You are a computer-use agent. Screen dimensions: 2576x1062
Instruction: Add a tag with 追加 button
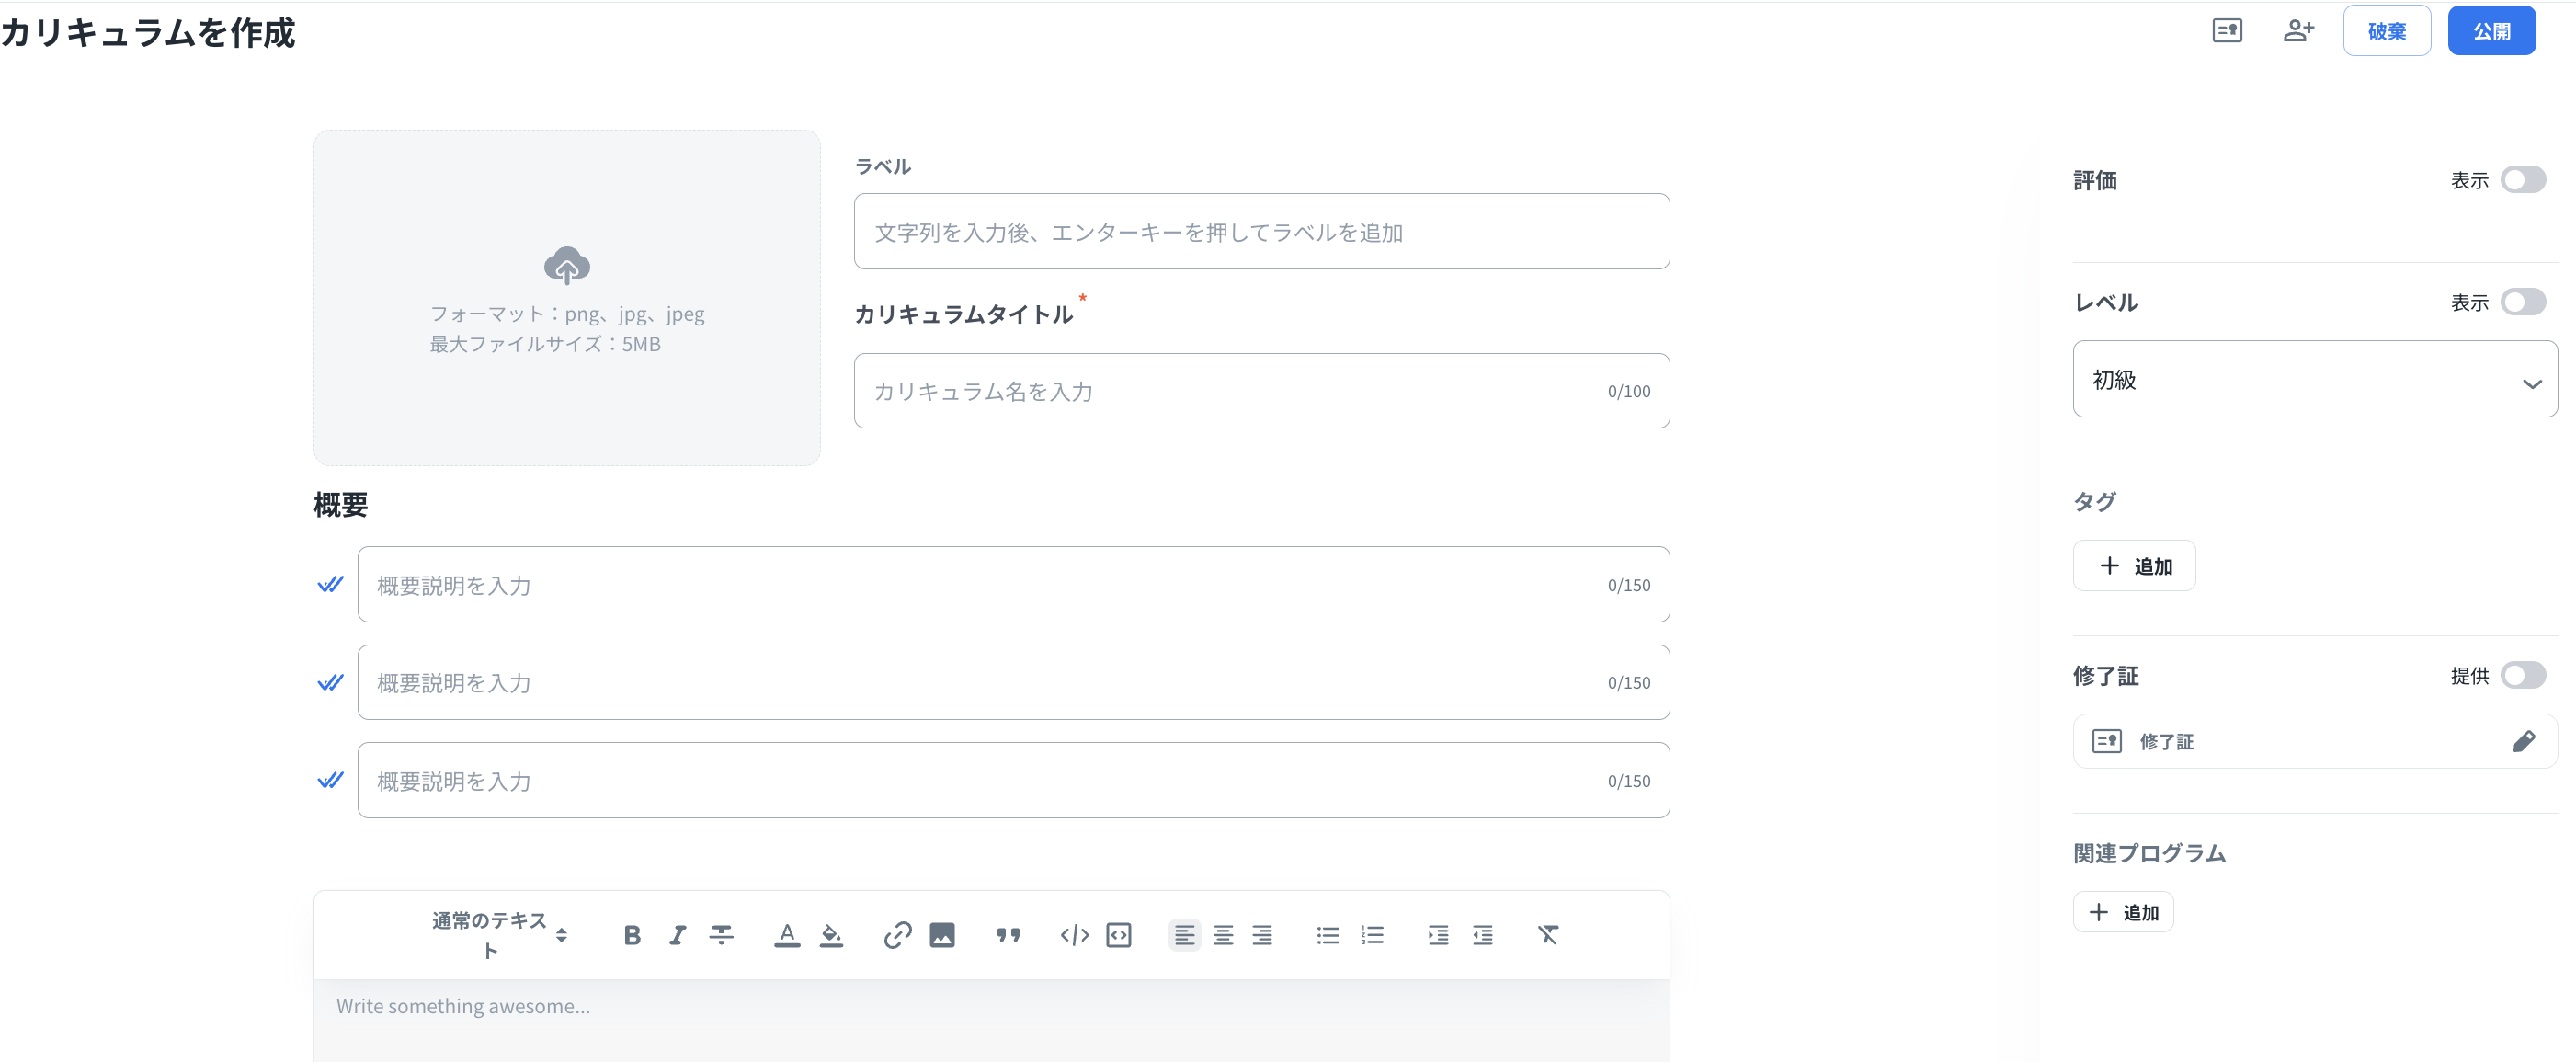pyautogui.click(x=2134, y=566)
